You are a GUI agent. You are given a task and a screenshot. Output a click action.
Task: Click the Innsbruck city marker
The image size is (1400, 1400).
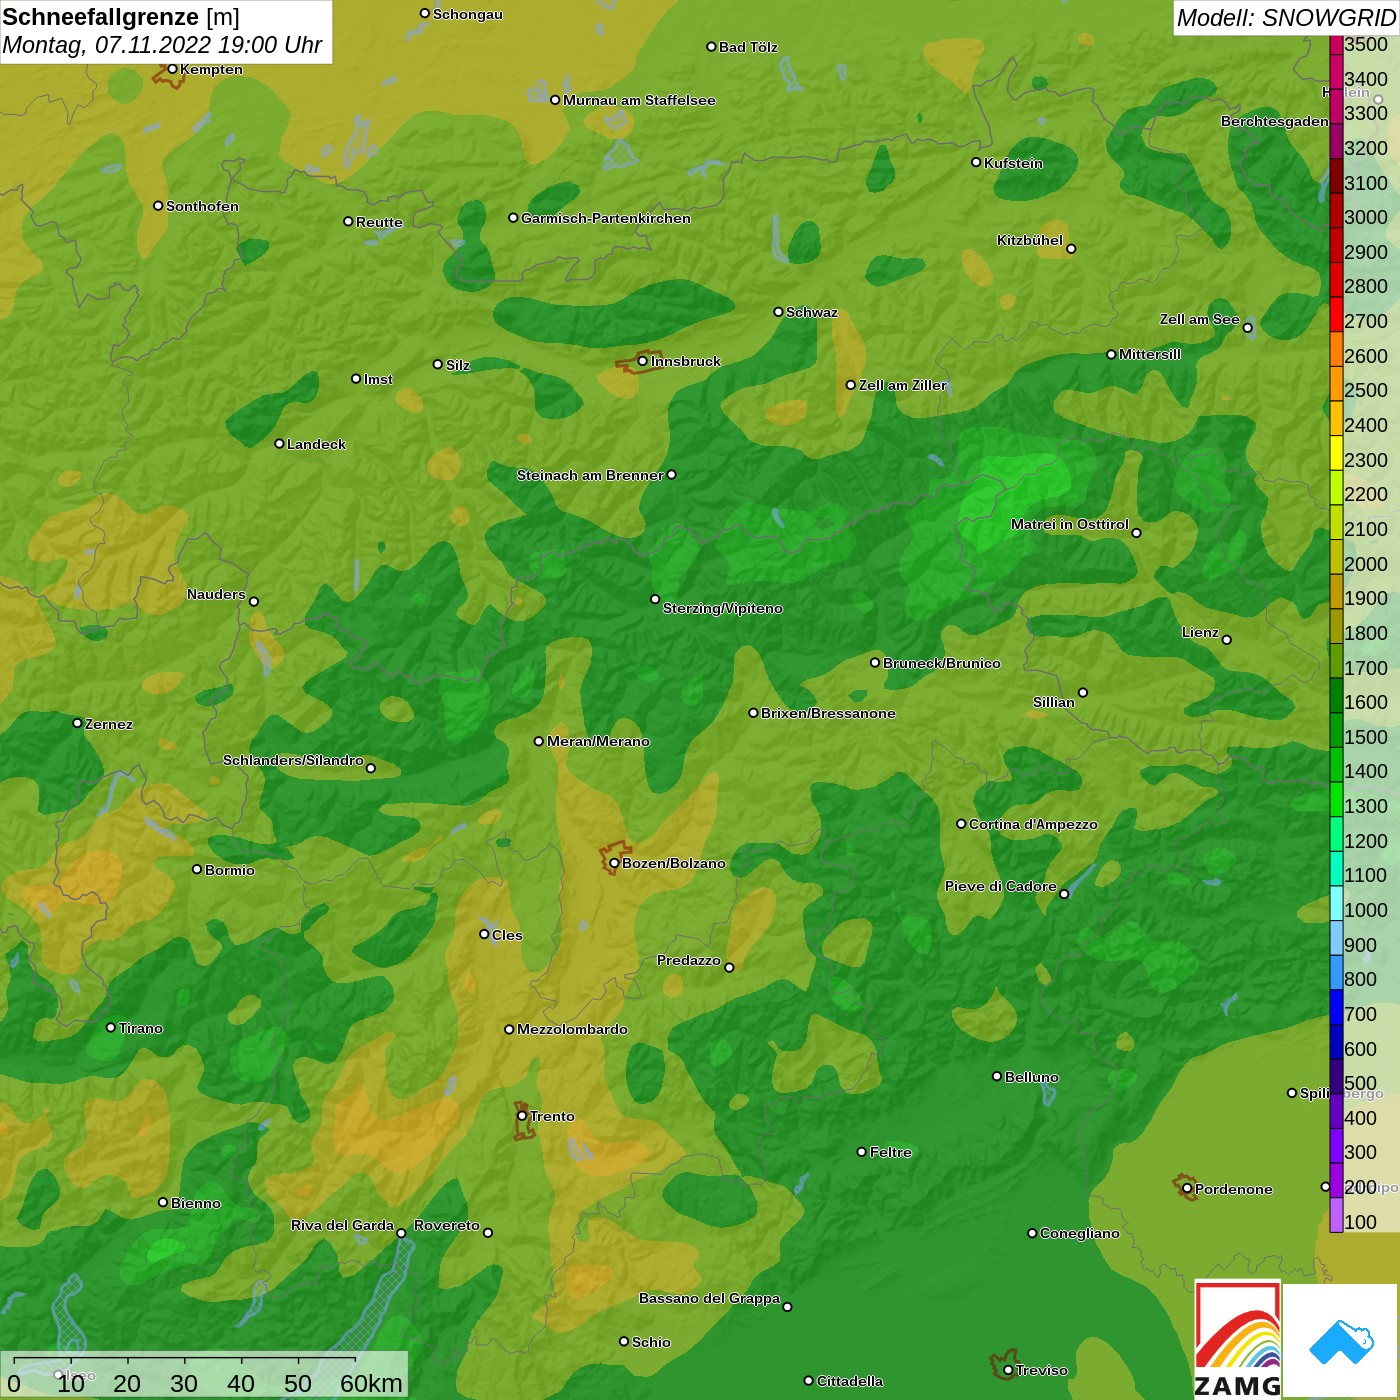click(643, 361)
